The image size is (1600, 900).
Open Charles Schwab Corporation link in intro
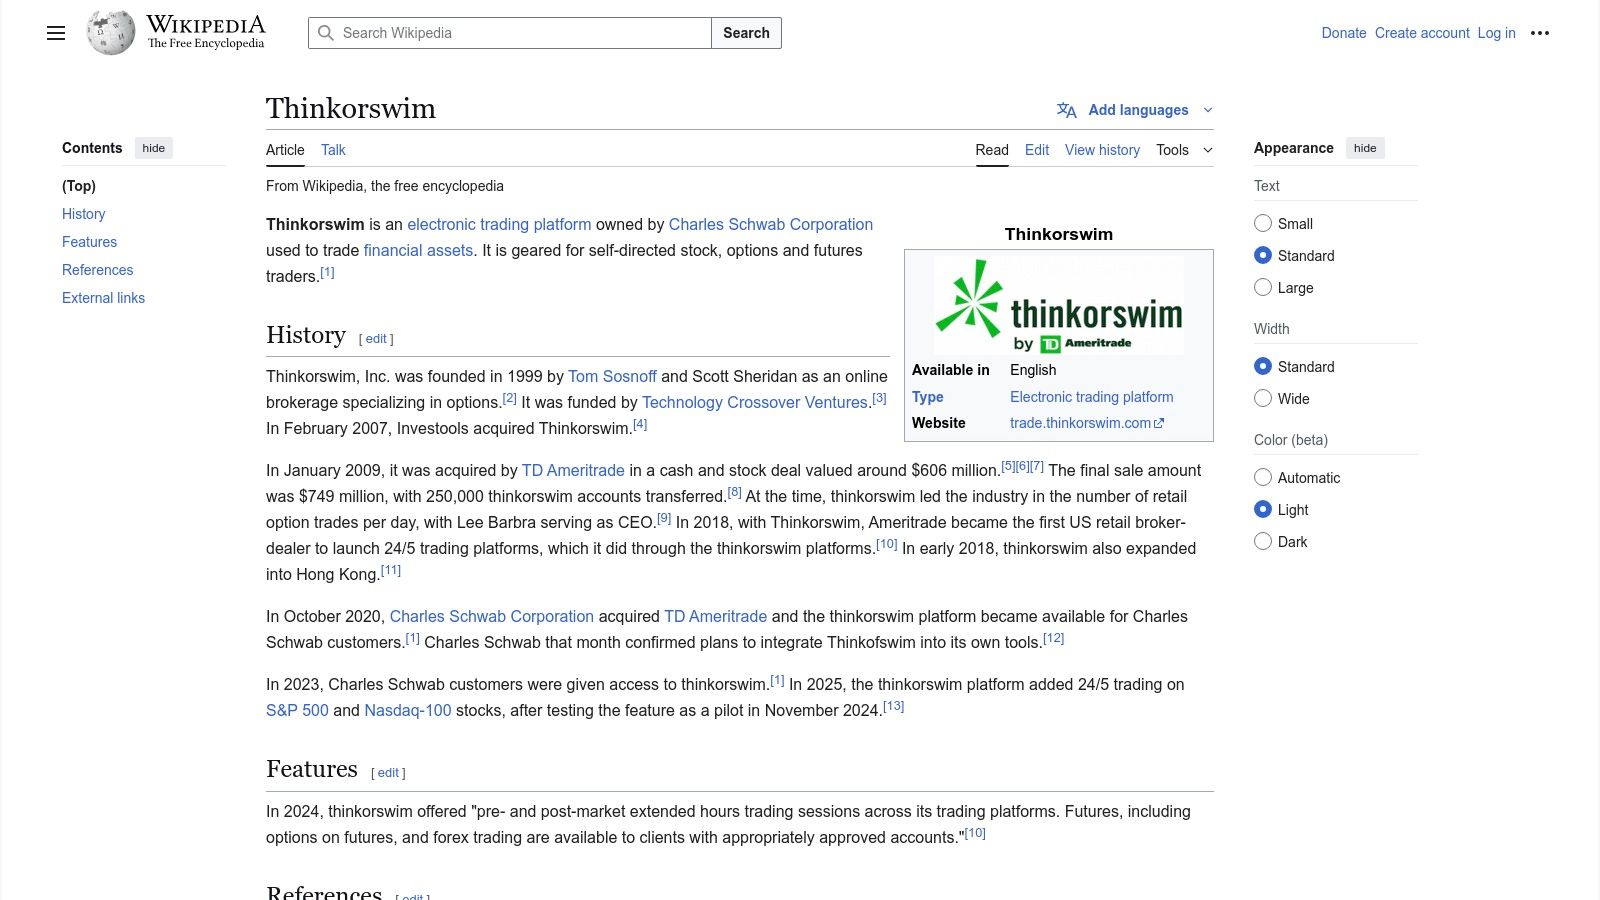click(x=771, y=224)
